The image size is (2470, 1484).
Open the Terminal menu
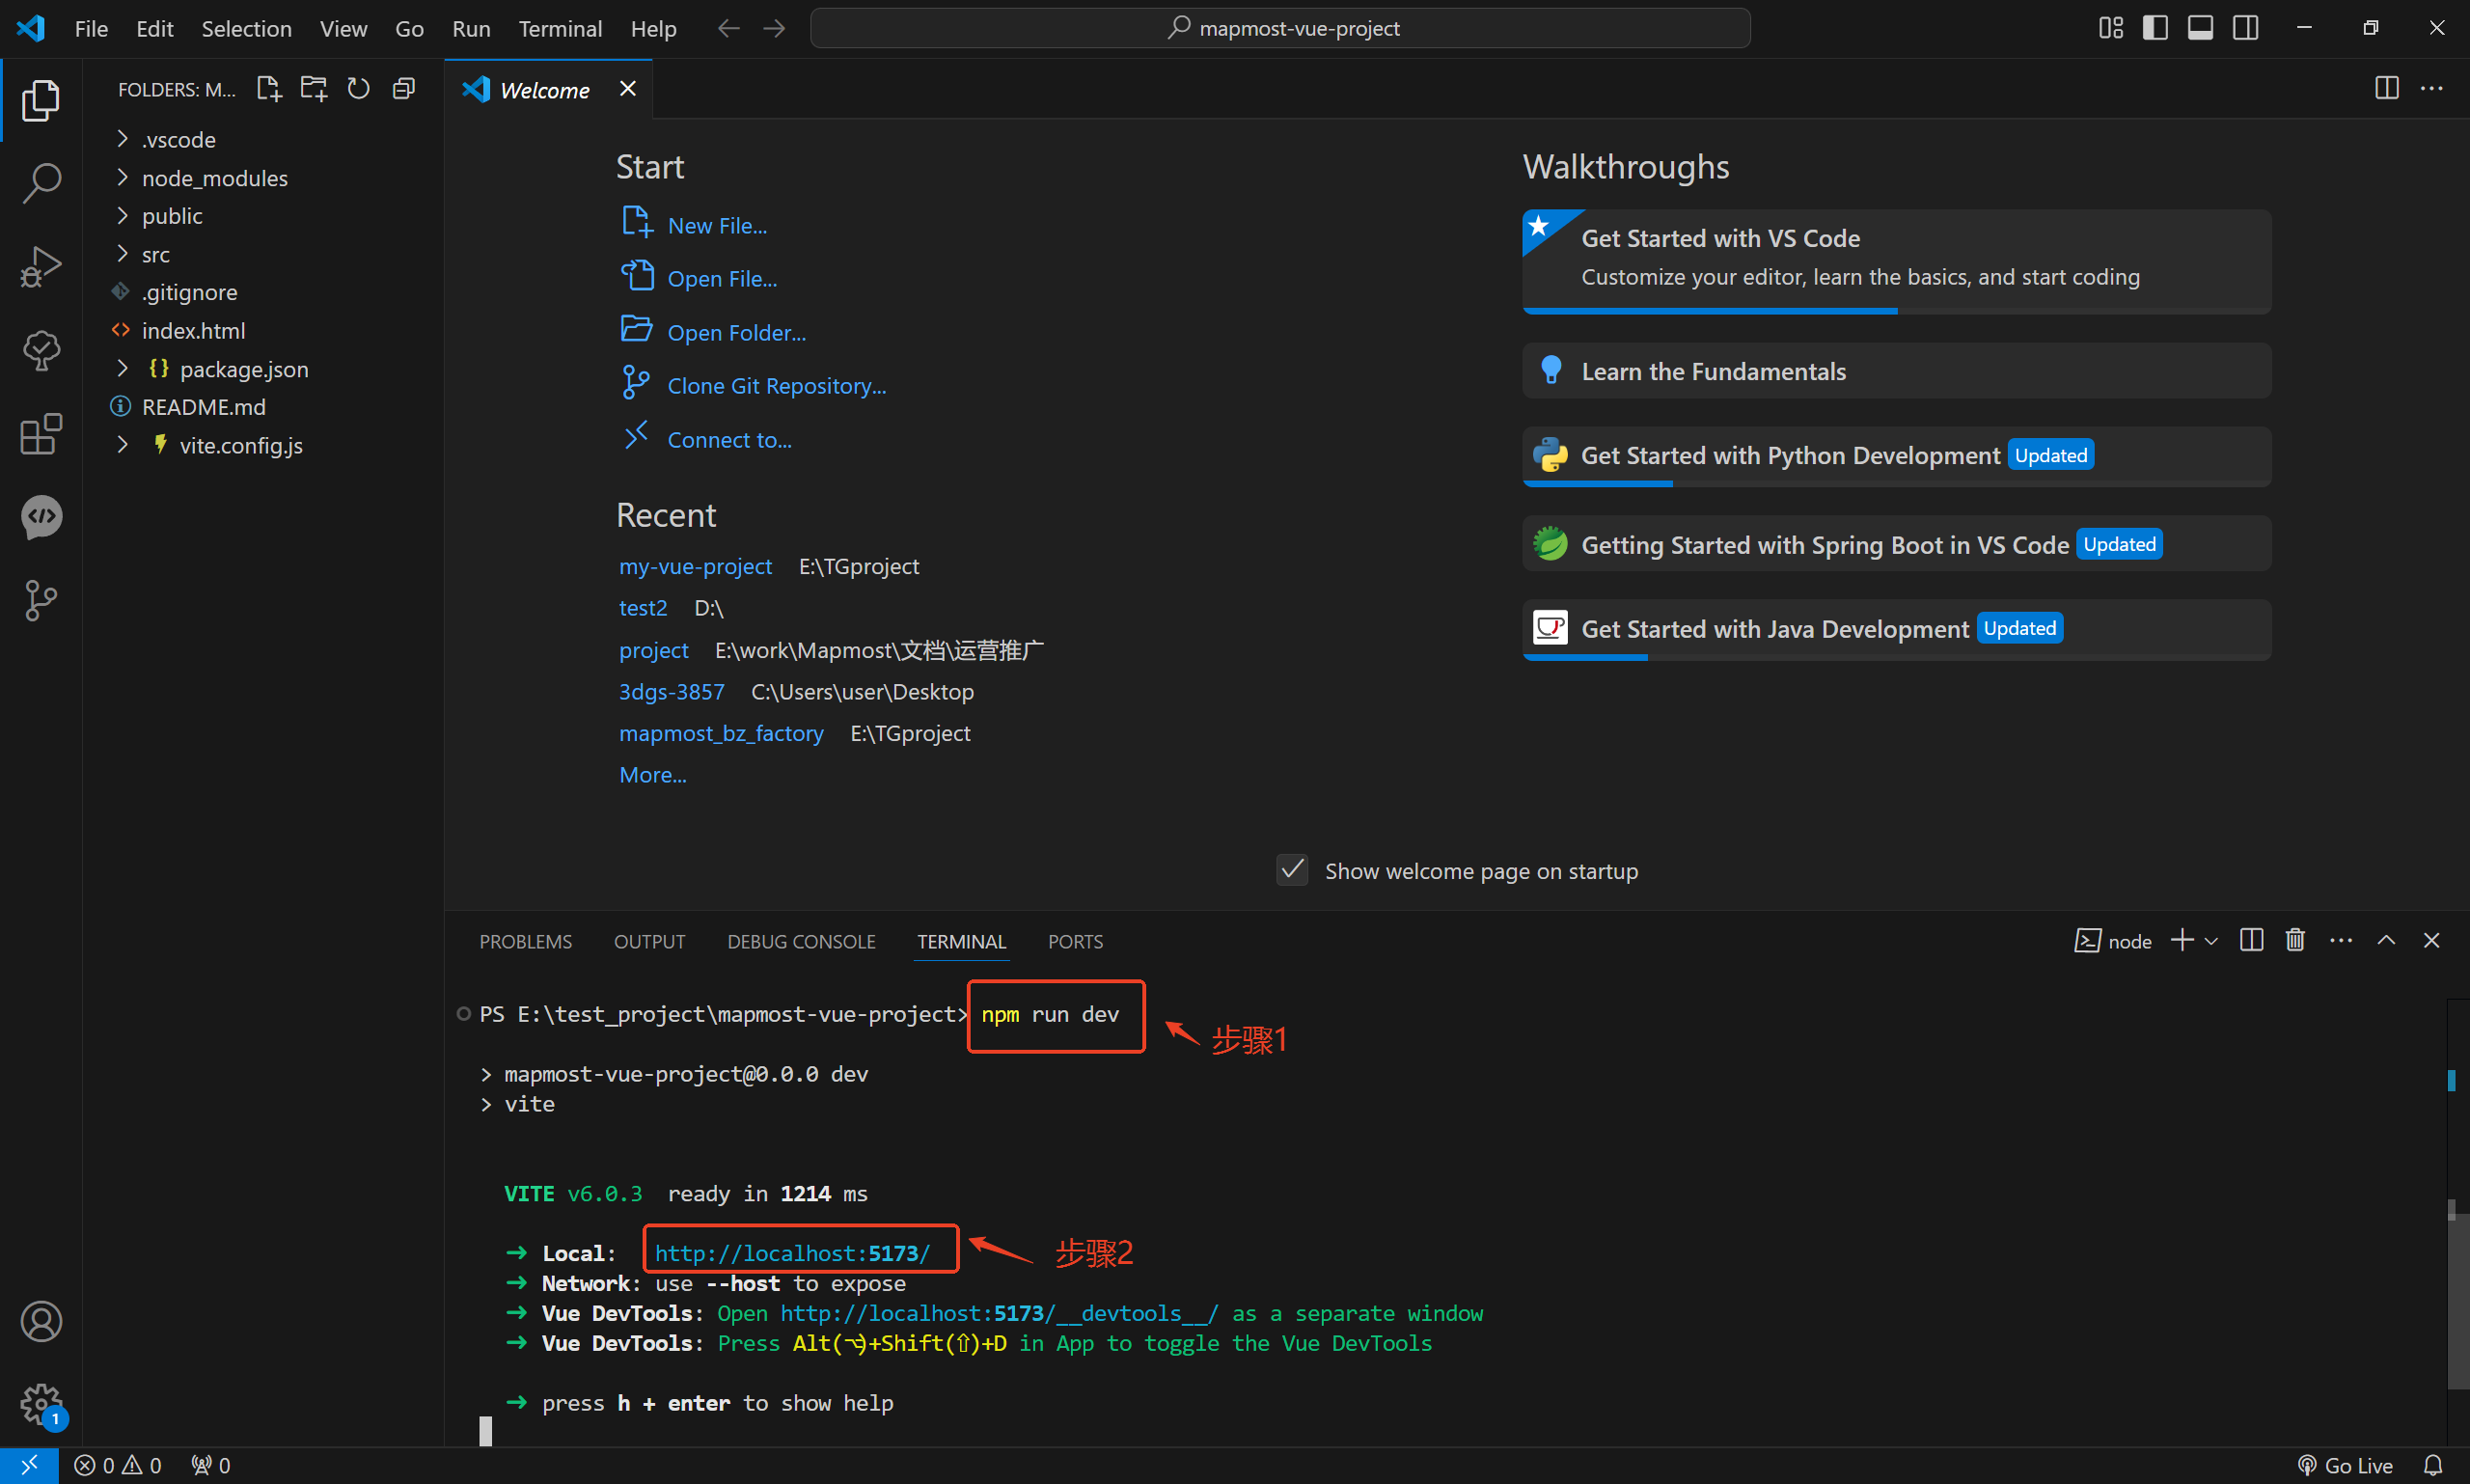click(x=560, y=28)
